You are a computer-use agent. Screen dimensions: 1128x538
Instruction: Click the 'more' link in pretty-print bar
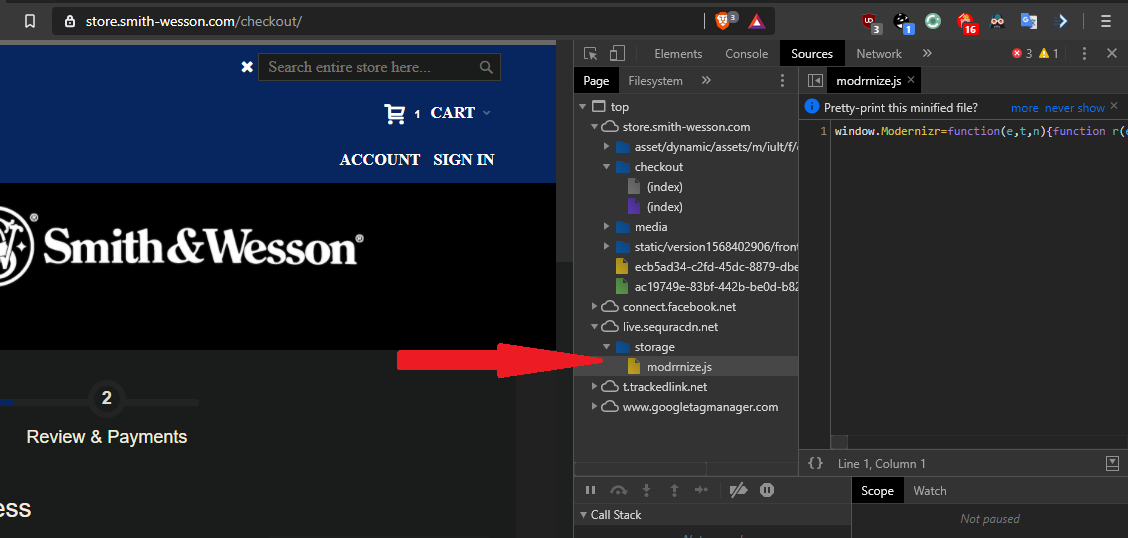[1024, 108]
